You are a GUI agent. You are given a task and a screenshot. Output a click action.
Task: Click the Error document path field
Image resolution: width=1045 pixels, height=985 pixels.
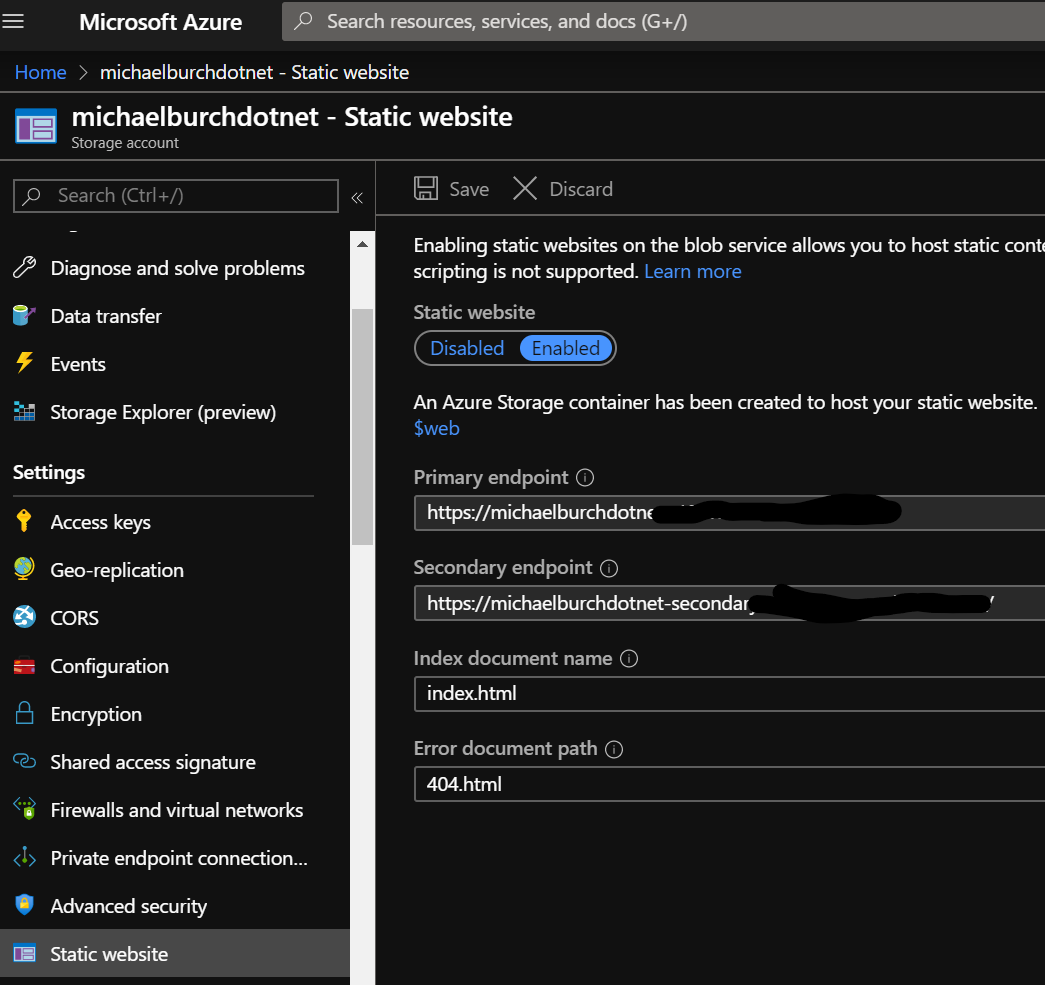point(729,784)
